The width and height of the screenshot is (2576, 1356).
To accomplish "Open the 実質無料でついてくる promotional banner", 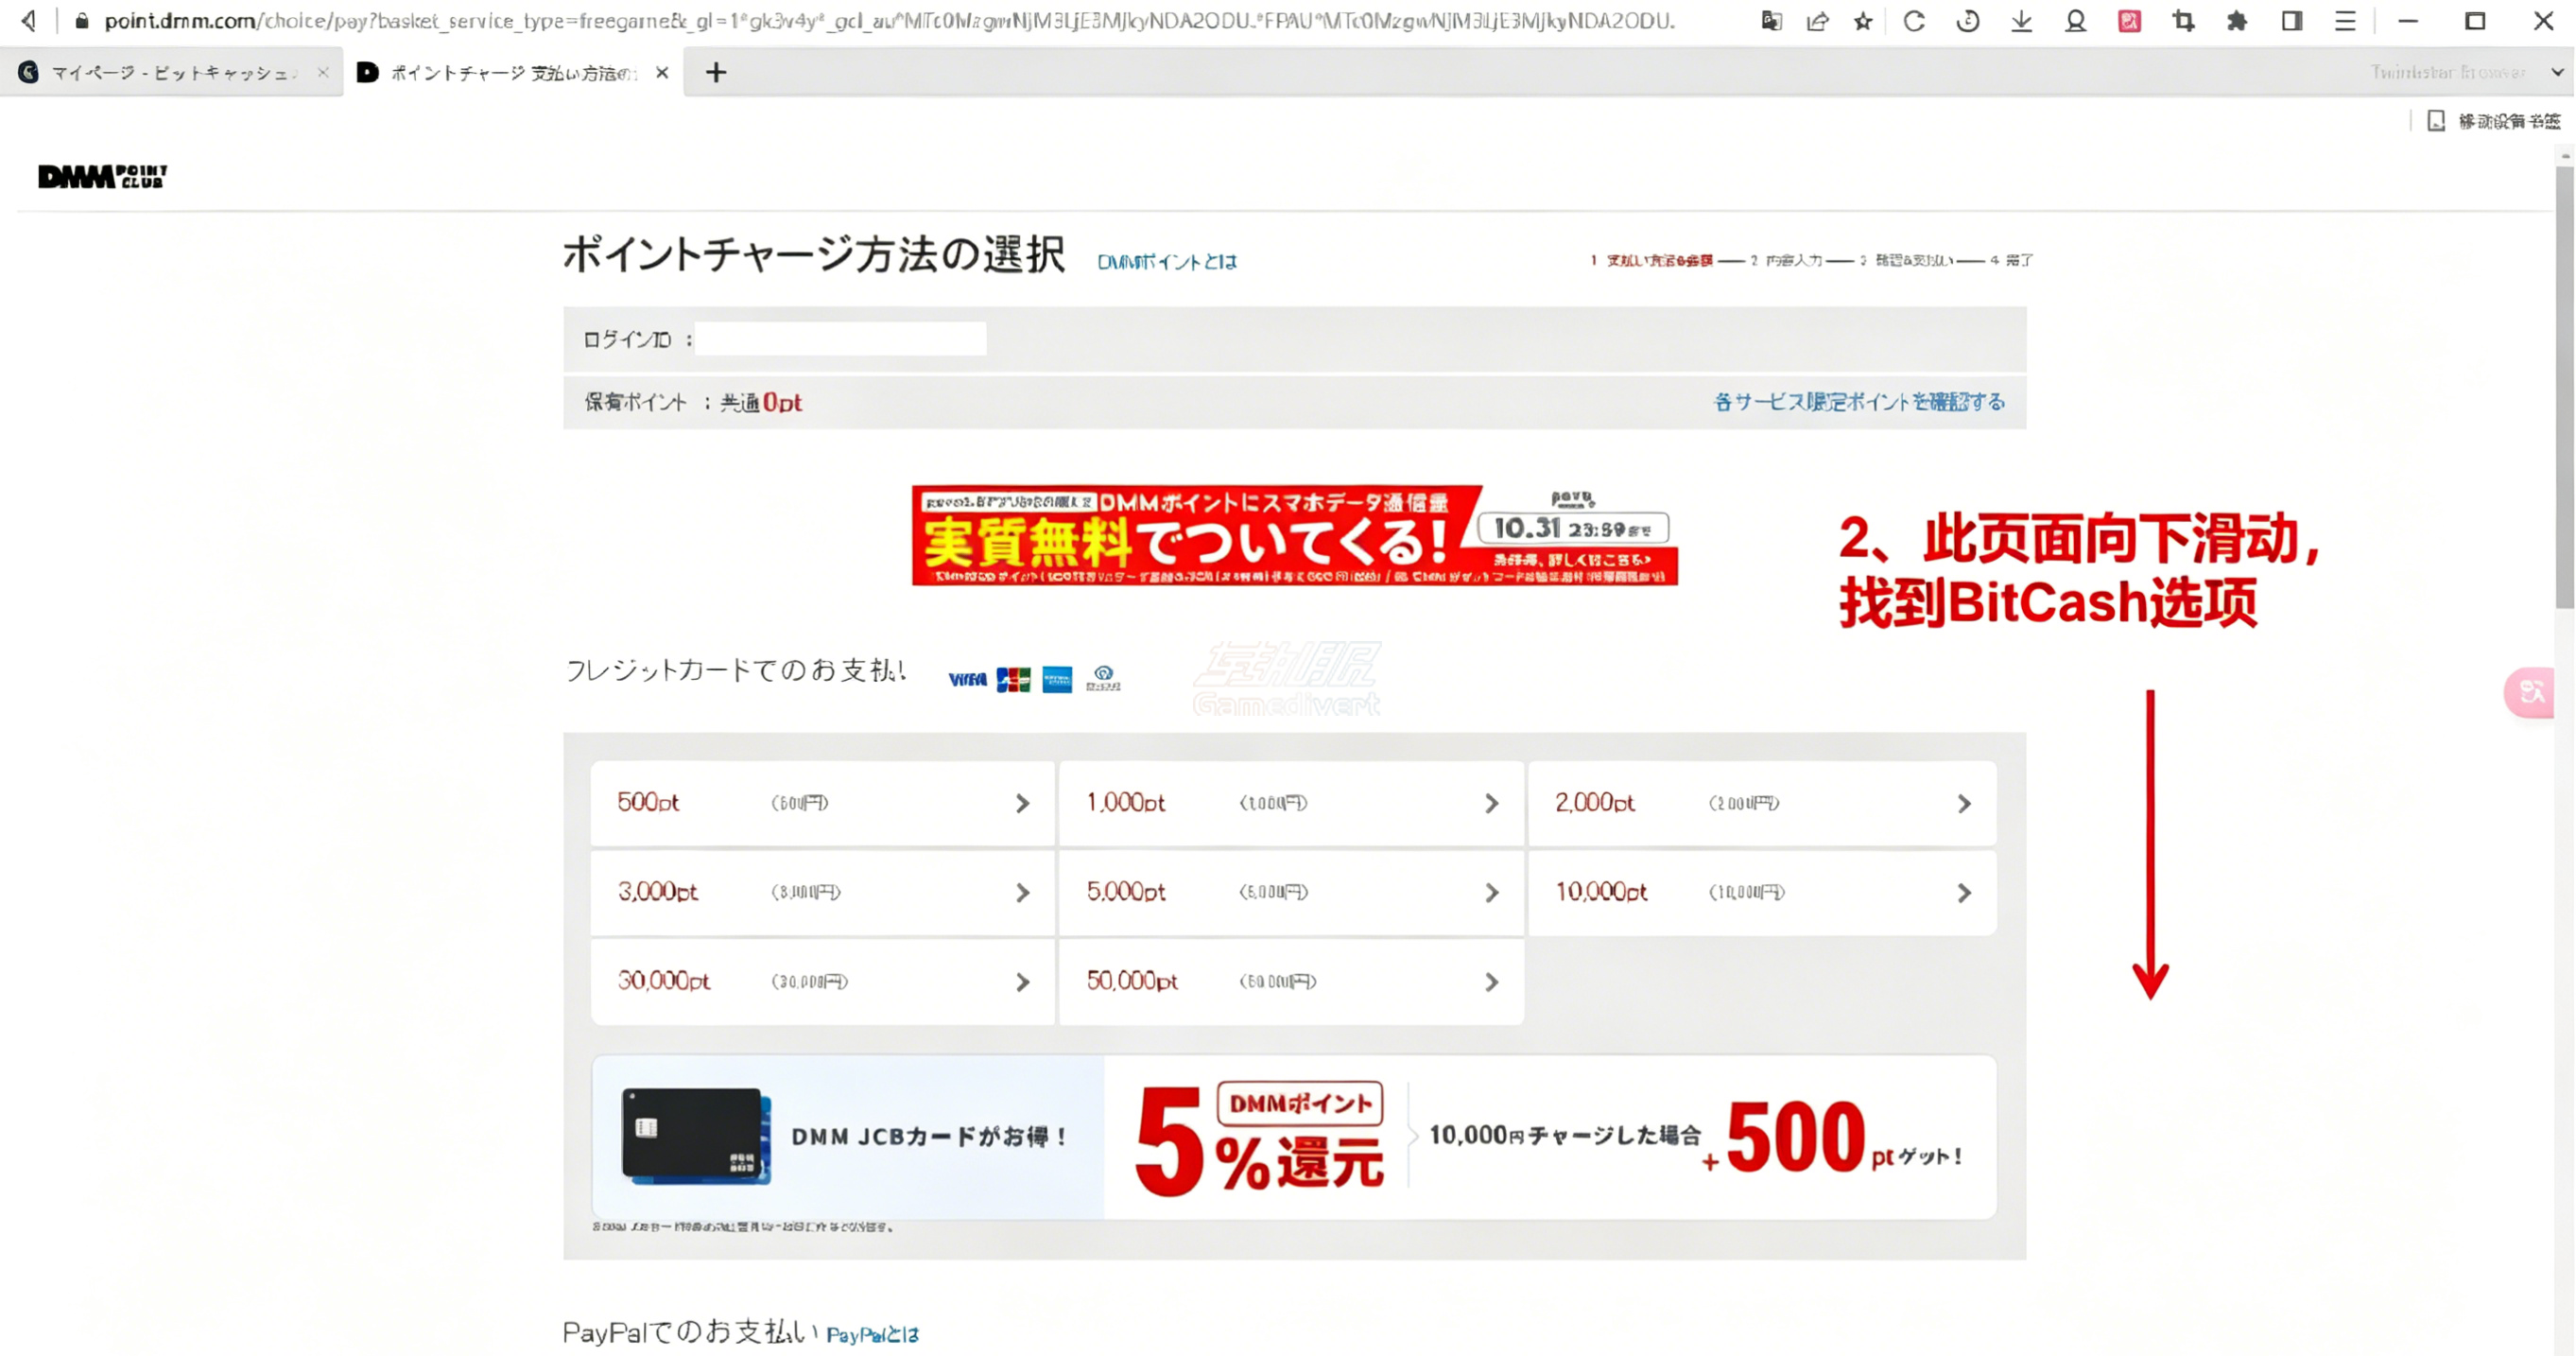I will click(x=1294, y=536).
